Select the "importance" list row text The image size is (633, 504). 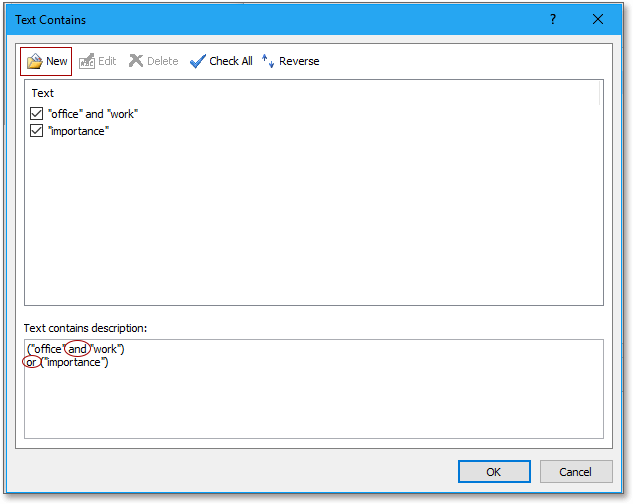point(78,131)
